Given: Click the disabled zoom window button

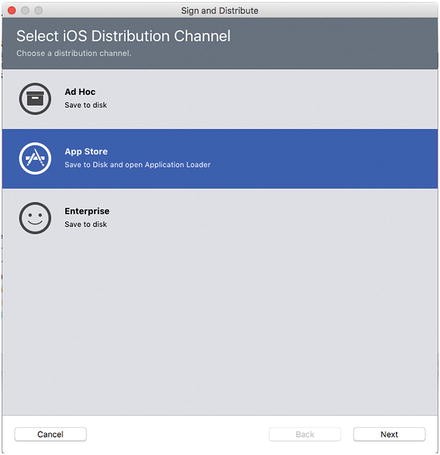Looking at the screenshot, I should pyautogui.click(x=39, y=10).
